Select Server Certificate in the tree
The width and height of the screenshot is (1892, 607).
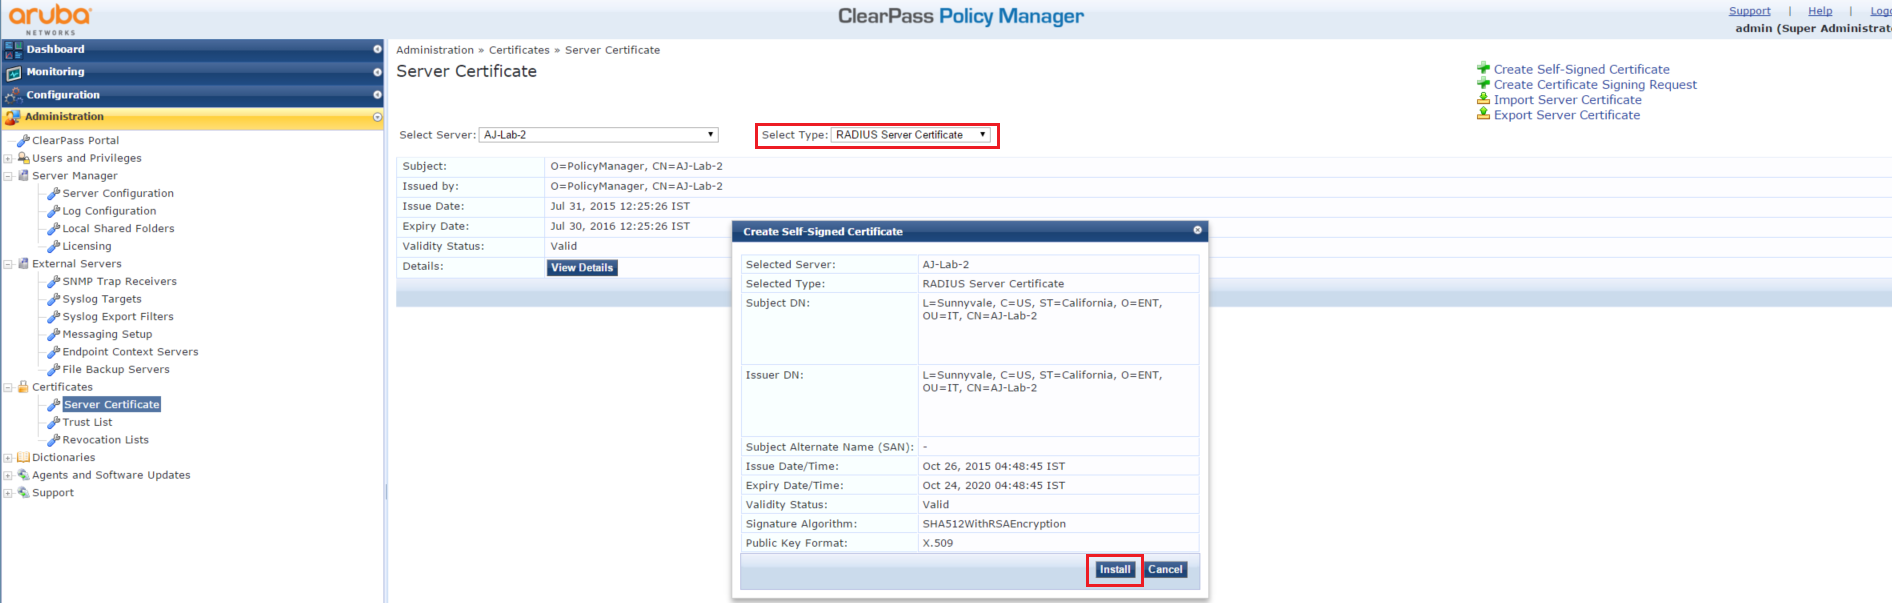(111, 405)
